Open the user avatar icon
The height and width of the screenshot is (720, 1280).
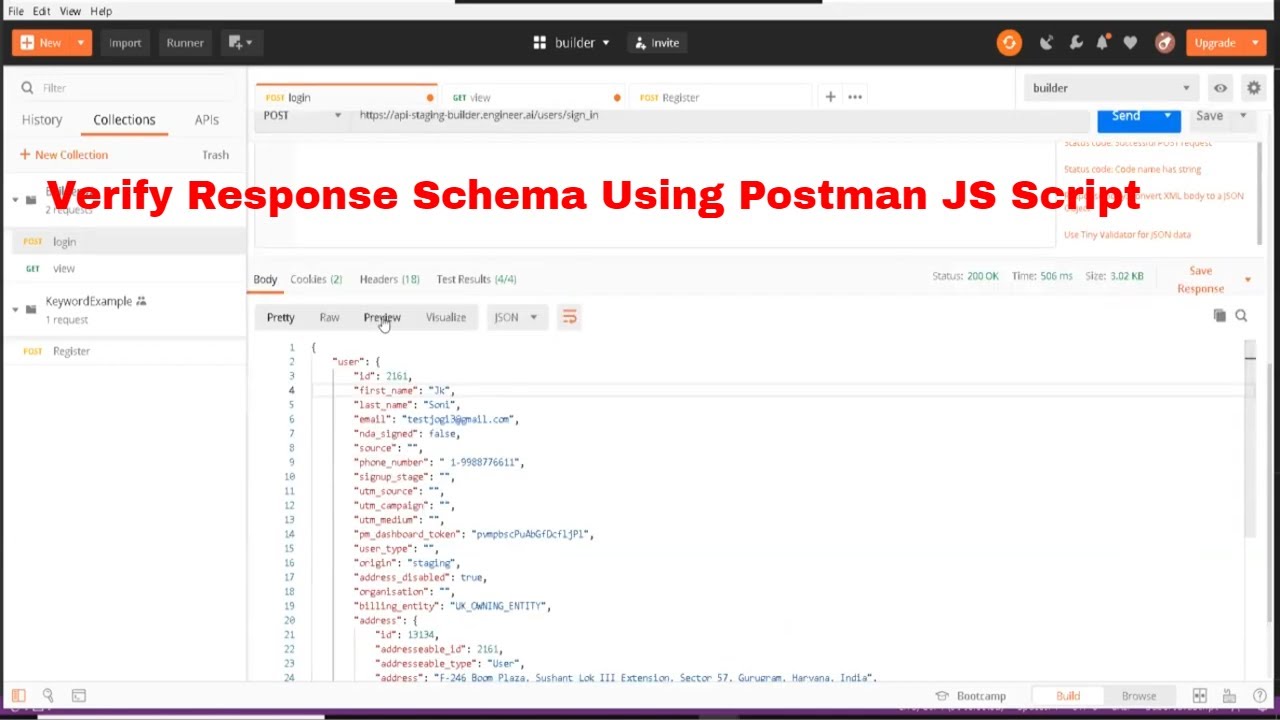pos(1164,43)
